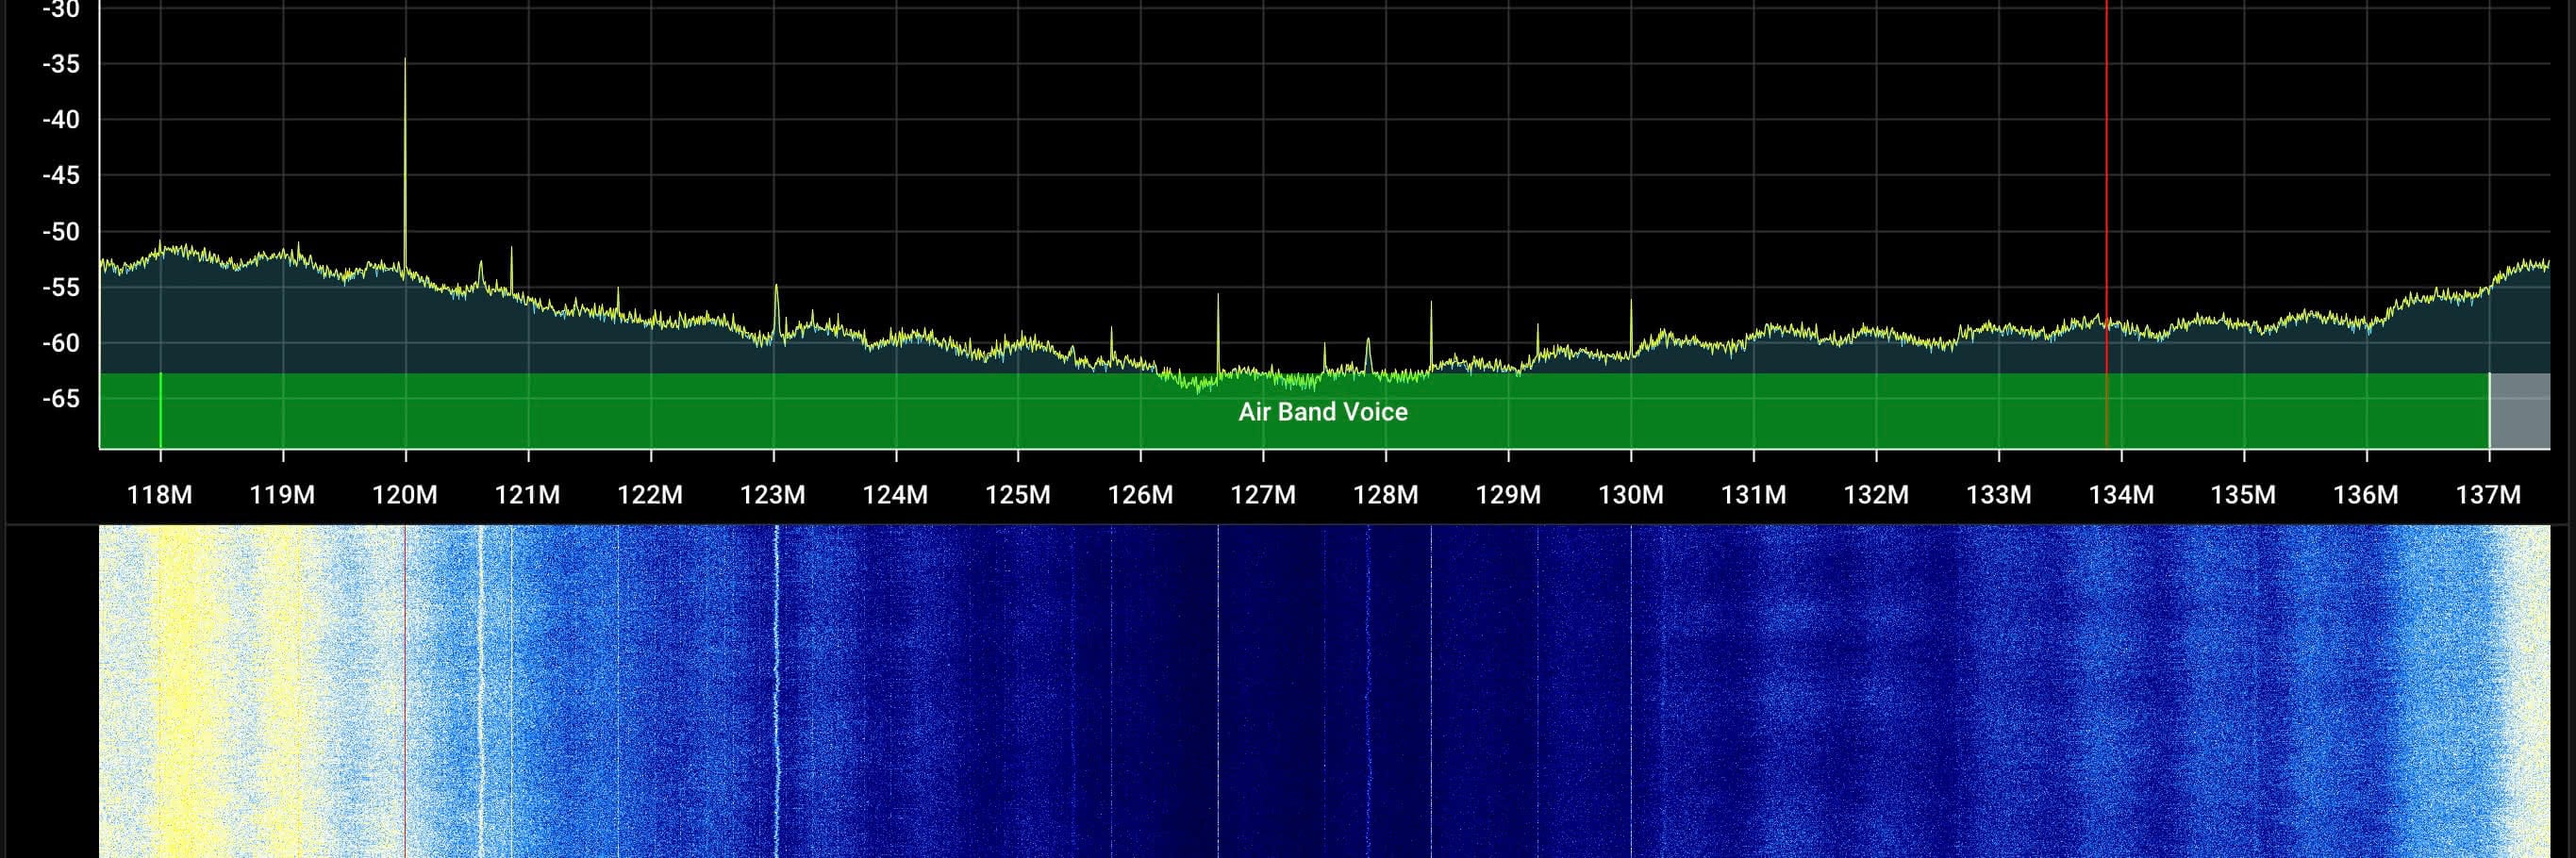Click the 127M frequency axis label

pos(1263,495)
